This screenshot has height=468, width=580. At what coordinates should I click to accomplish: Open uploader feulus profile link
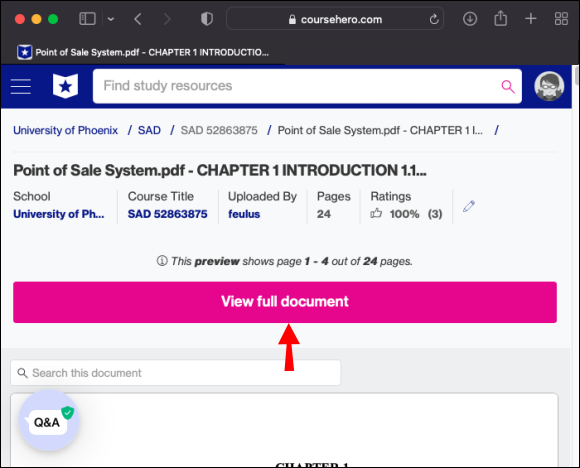tap(244, 214)
